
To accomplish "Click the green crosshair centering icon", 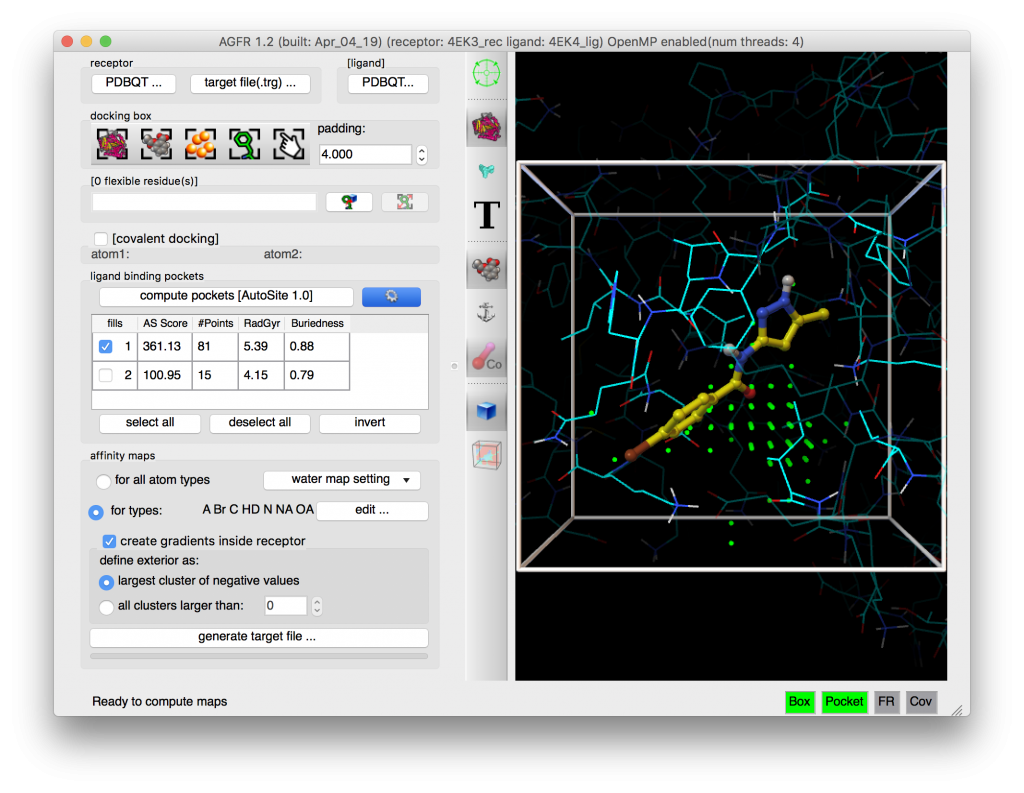I will click(487, 73).
